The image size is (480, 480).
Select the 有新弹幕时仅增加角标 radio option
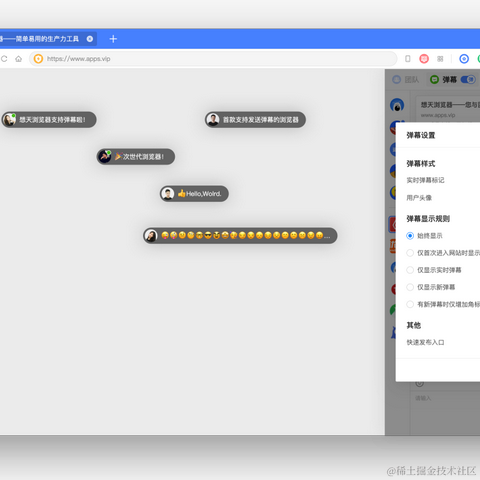click(410, 304)
